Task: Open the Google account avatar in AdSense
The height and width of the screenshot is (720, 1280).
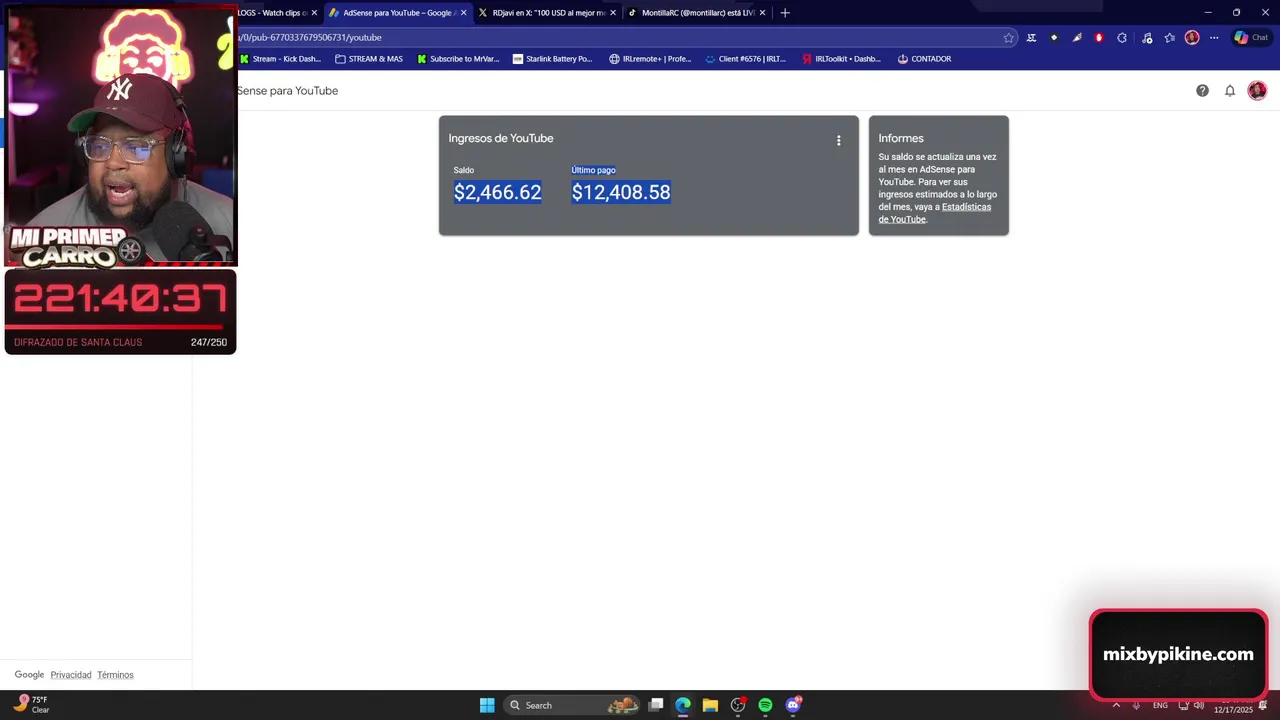Action: (1257, 91)
